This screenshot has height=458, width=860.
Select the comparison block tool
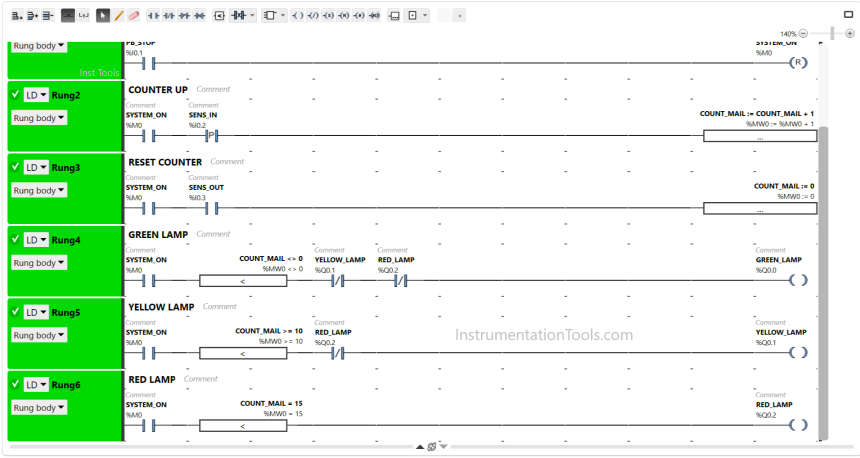pos(219,16)
